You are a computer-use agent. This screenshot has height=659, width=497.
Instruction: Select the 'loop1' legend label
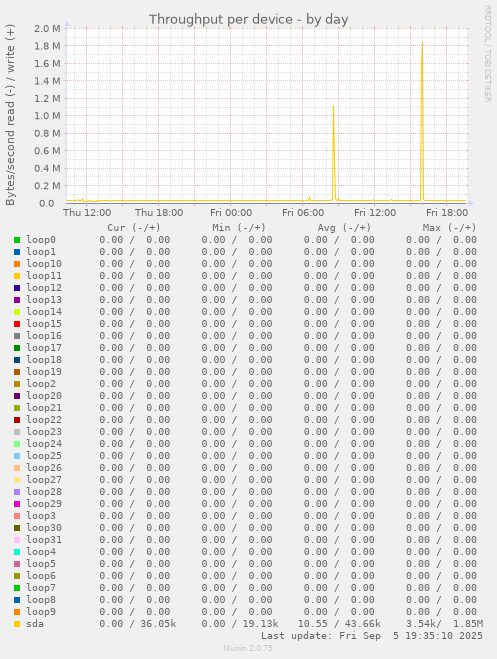tap(41, 252)
